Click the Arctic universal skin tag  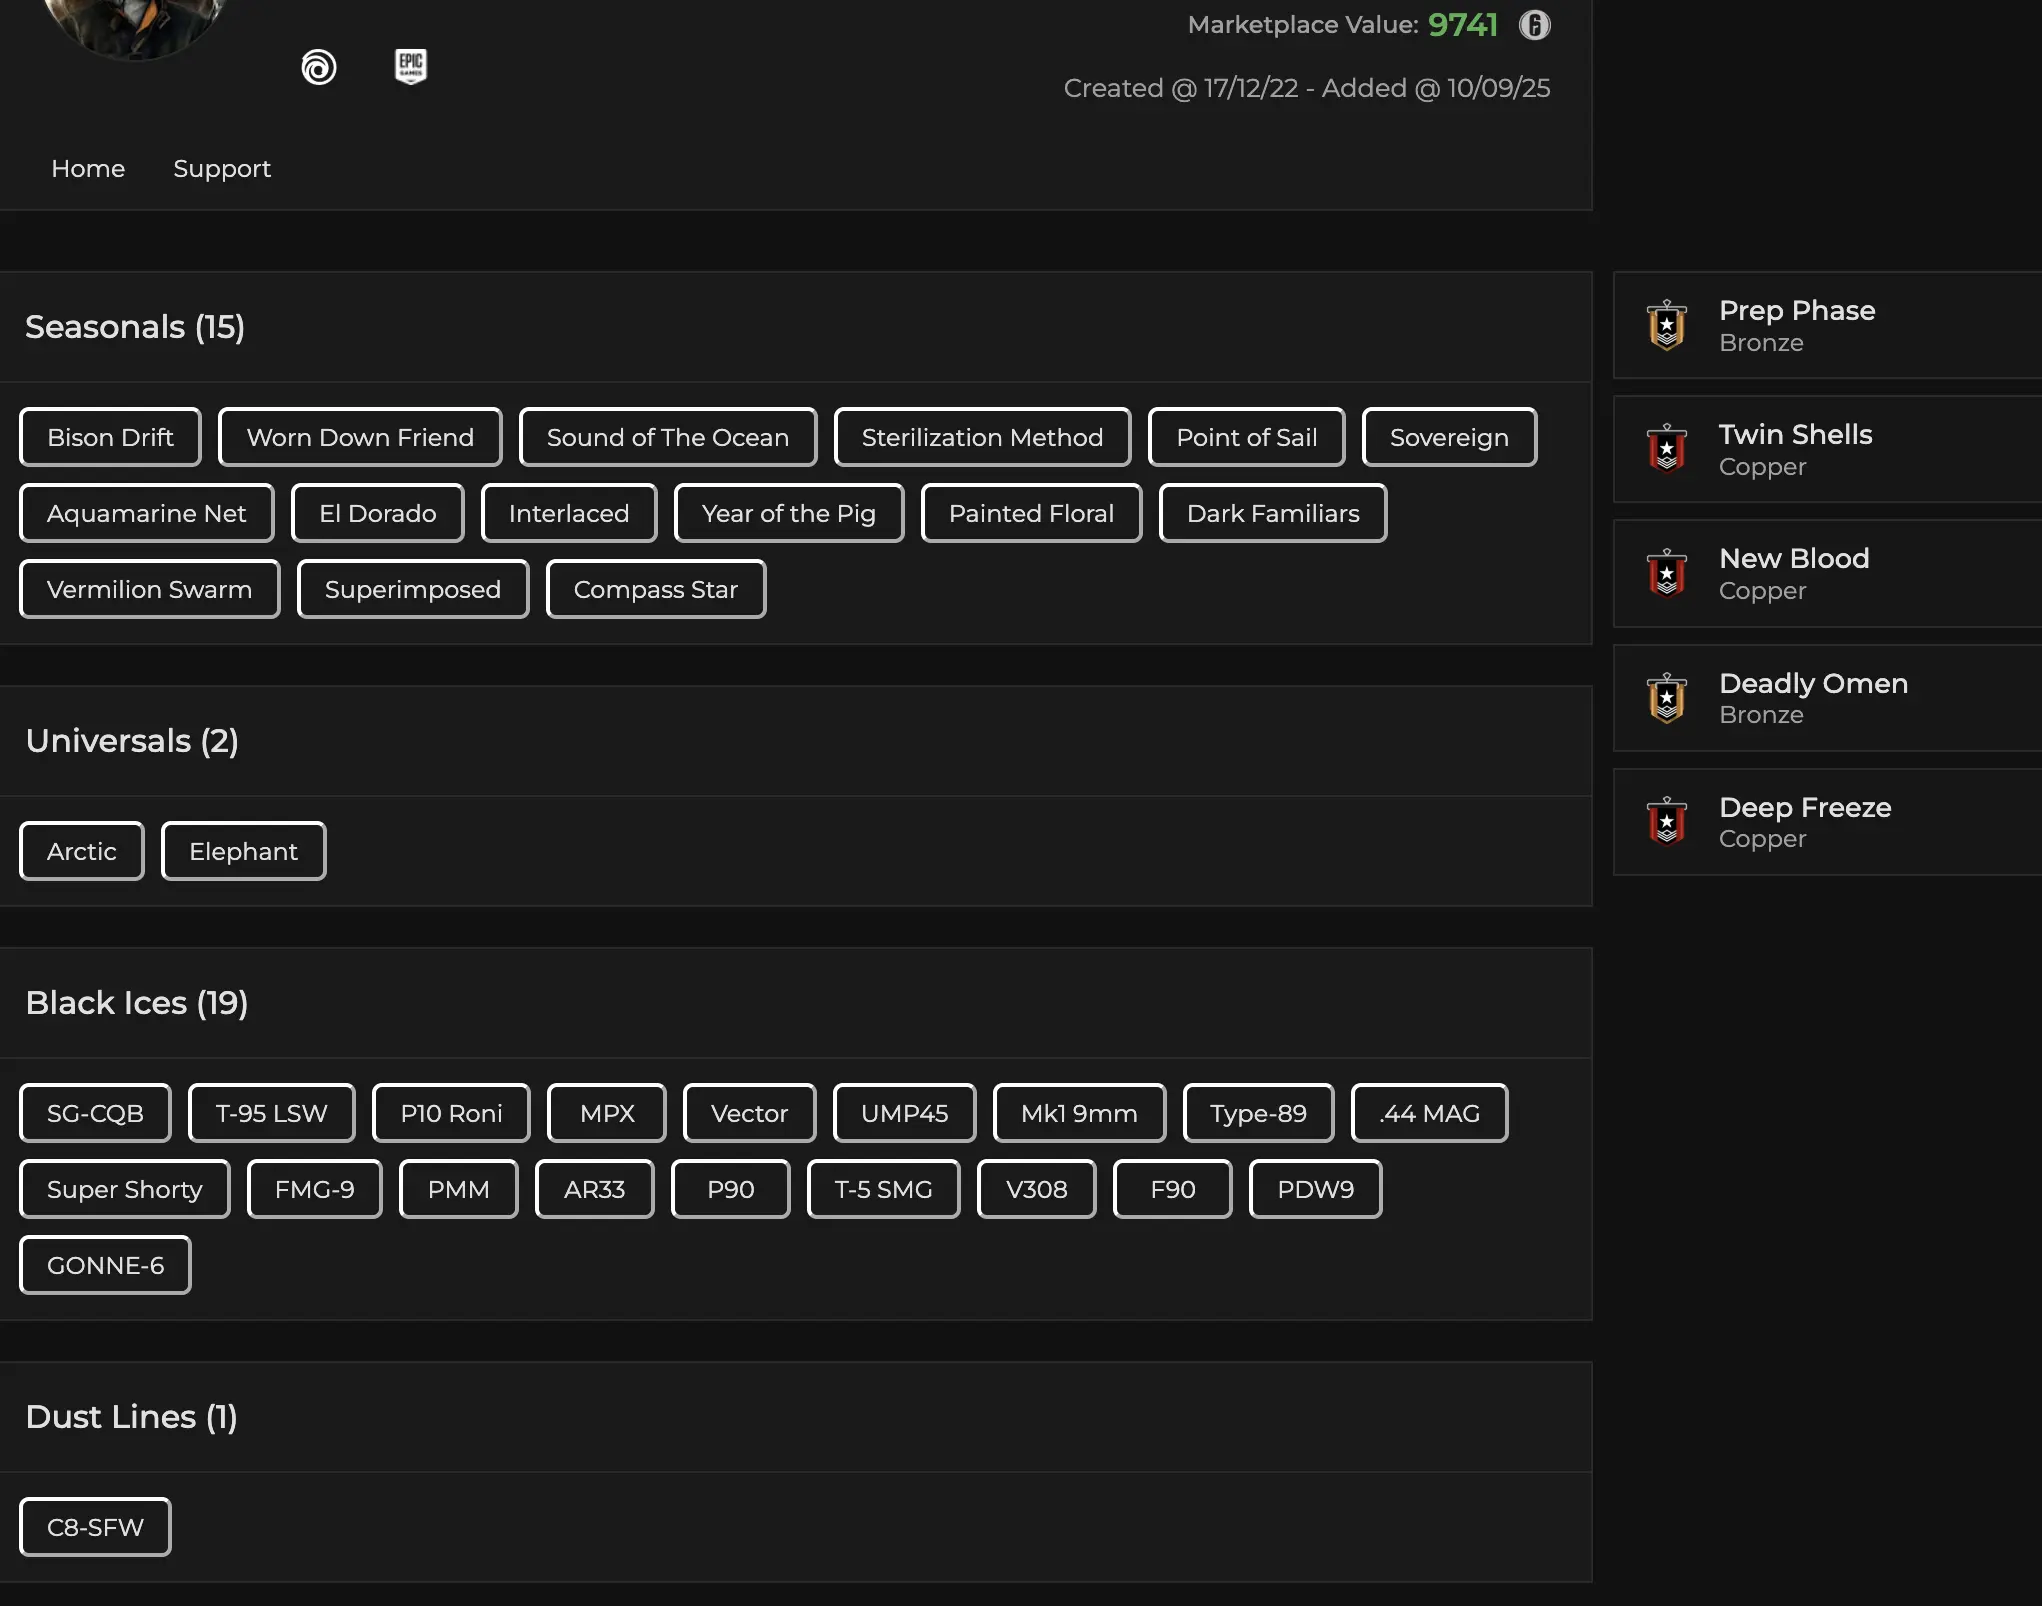coord(81,851)
